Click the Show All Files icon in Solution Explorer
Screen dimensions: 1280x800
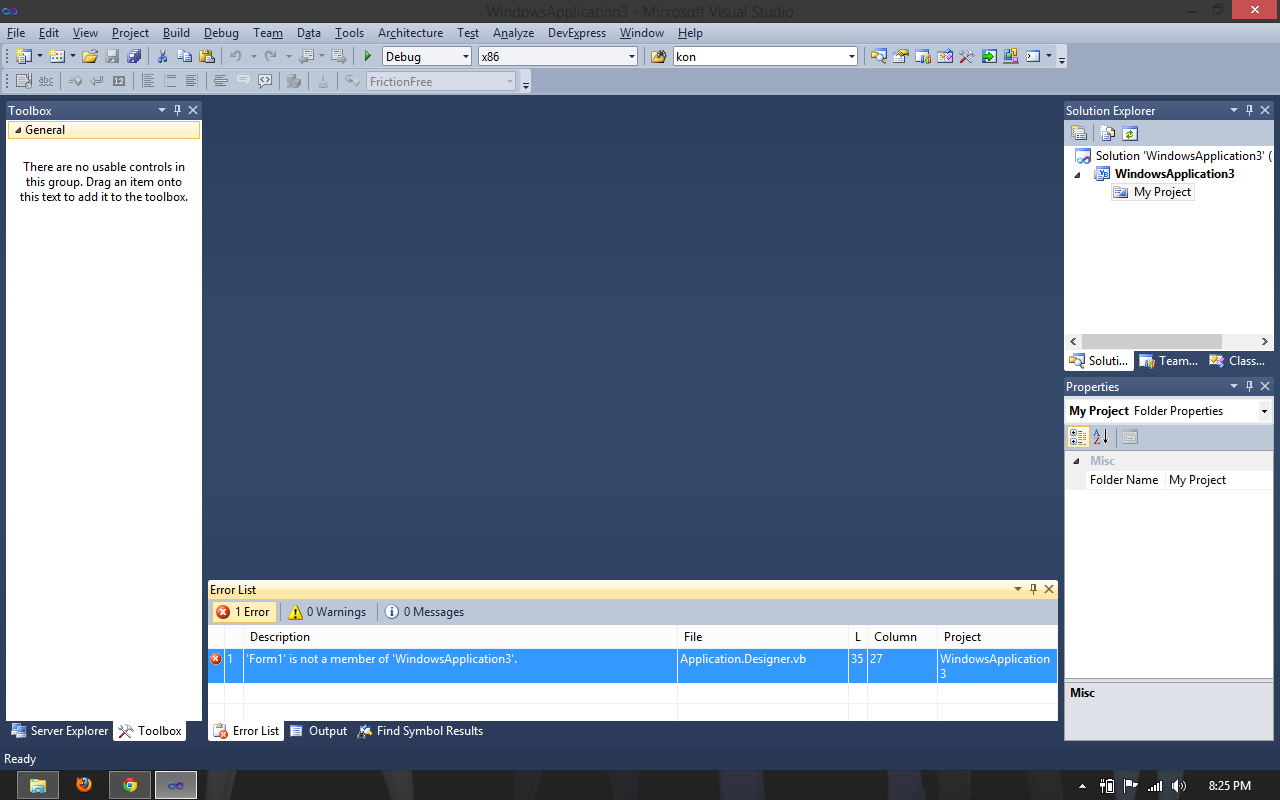click(x=1108, y=133)
